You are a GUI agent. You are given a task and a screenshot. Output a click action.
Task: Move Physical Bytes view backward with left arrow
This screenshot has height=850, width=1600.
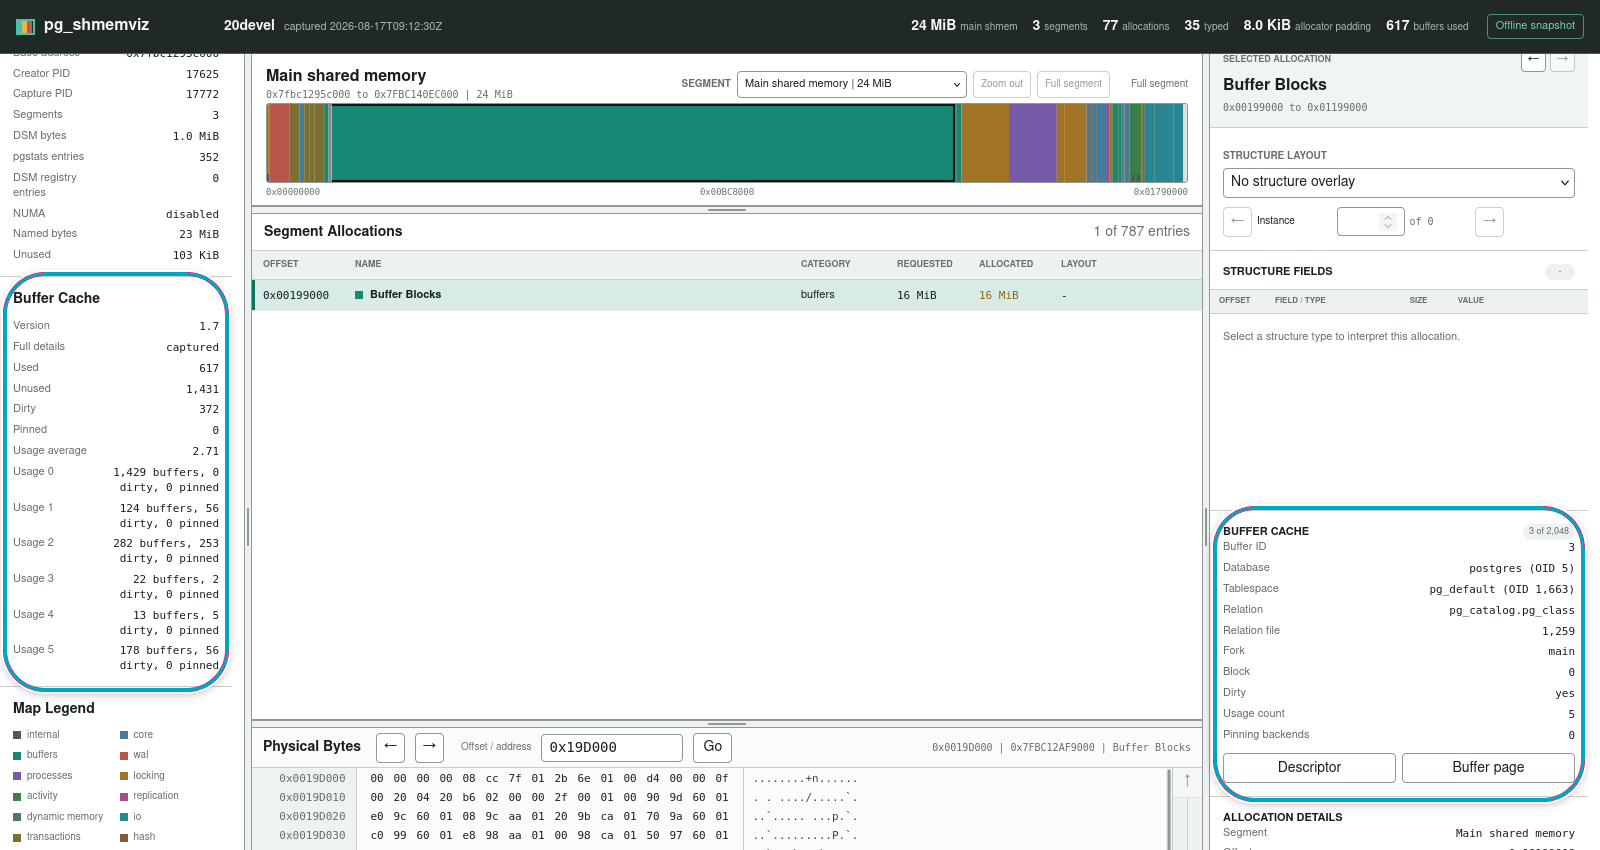(x=390, y=747)
